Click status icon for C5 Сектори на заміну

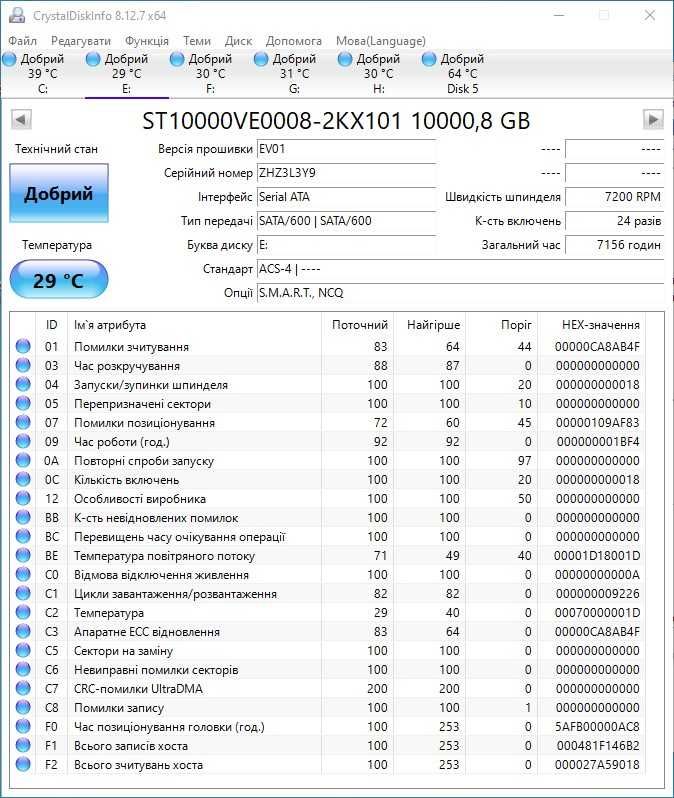point(23,650)
